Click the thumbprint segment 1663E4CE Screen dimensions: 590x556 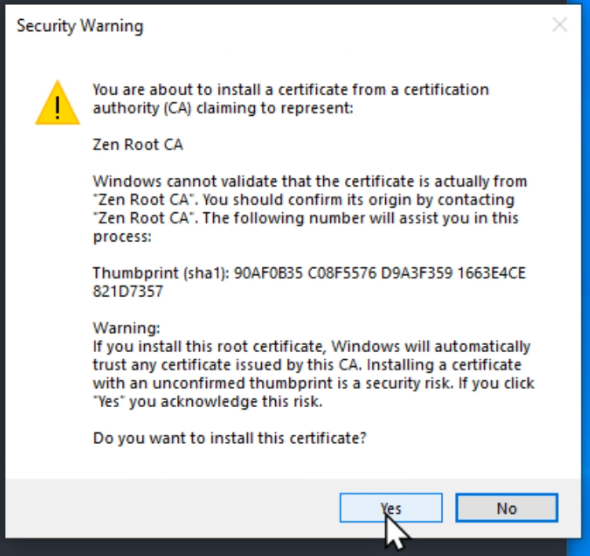pos(491,273)
